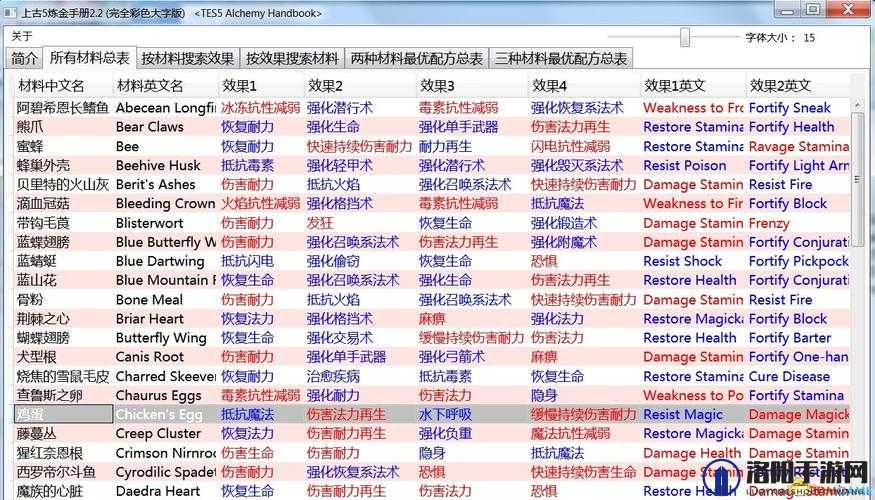
Task: Select the Bleeding Crown cell
Action: tap(165, 203)
